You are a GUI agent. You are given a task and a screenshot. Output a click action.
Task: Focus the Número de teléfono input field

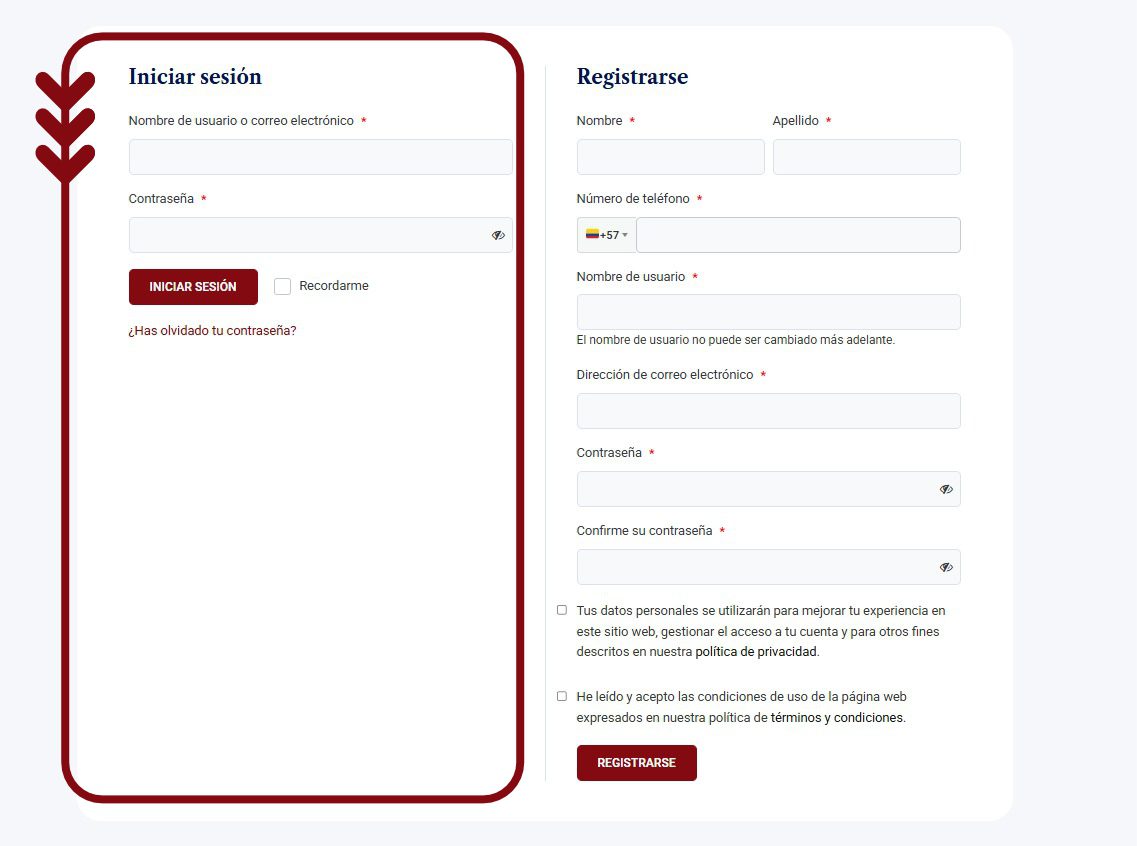pyautogui.click(x=798, y=235)
